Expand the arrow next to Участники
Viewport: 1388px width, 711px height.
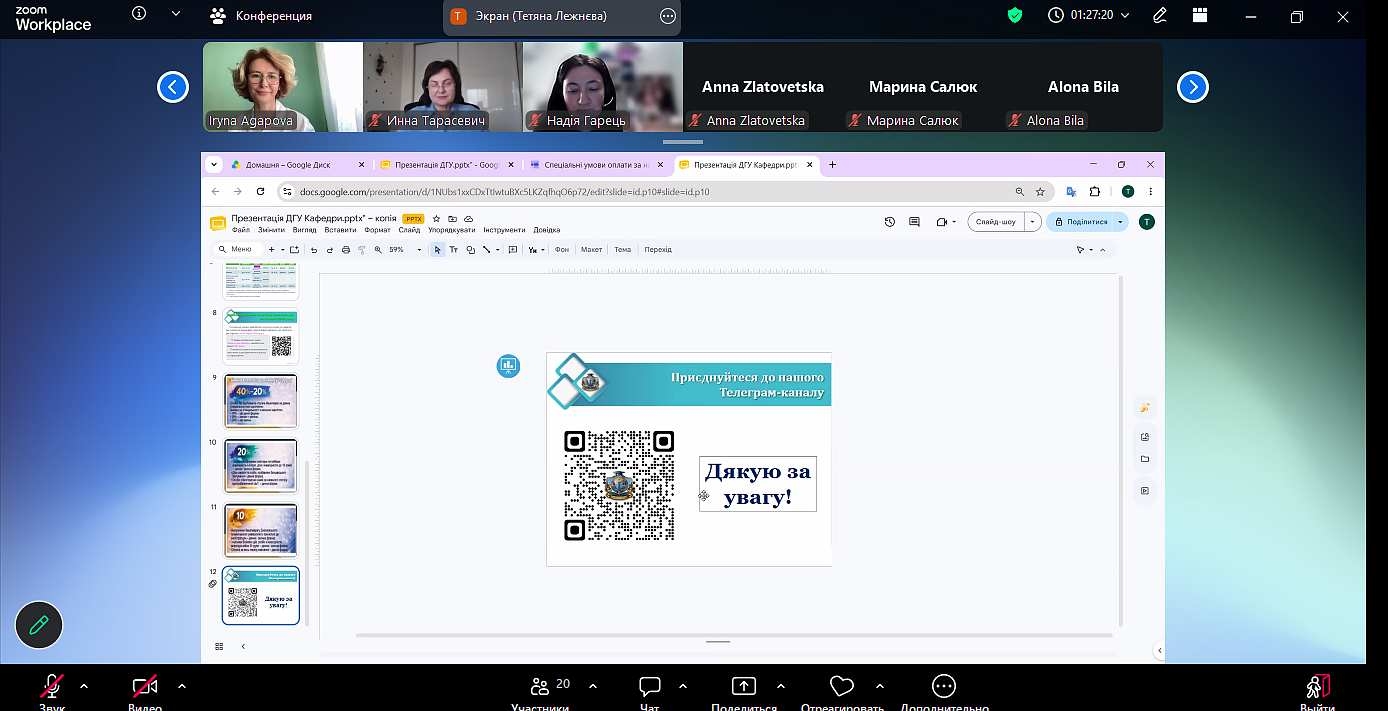pyautogui.click(x=593, y=686)
